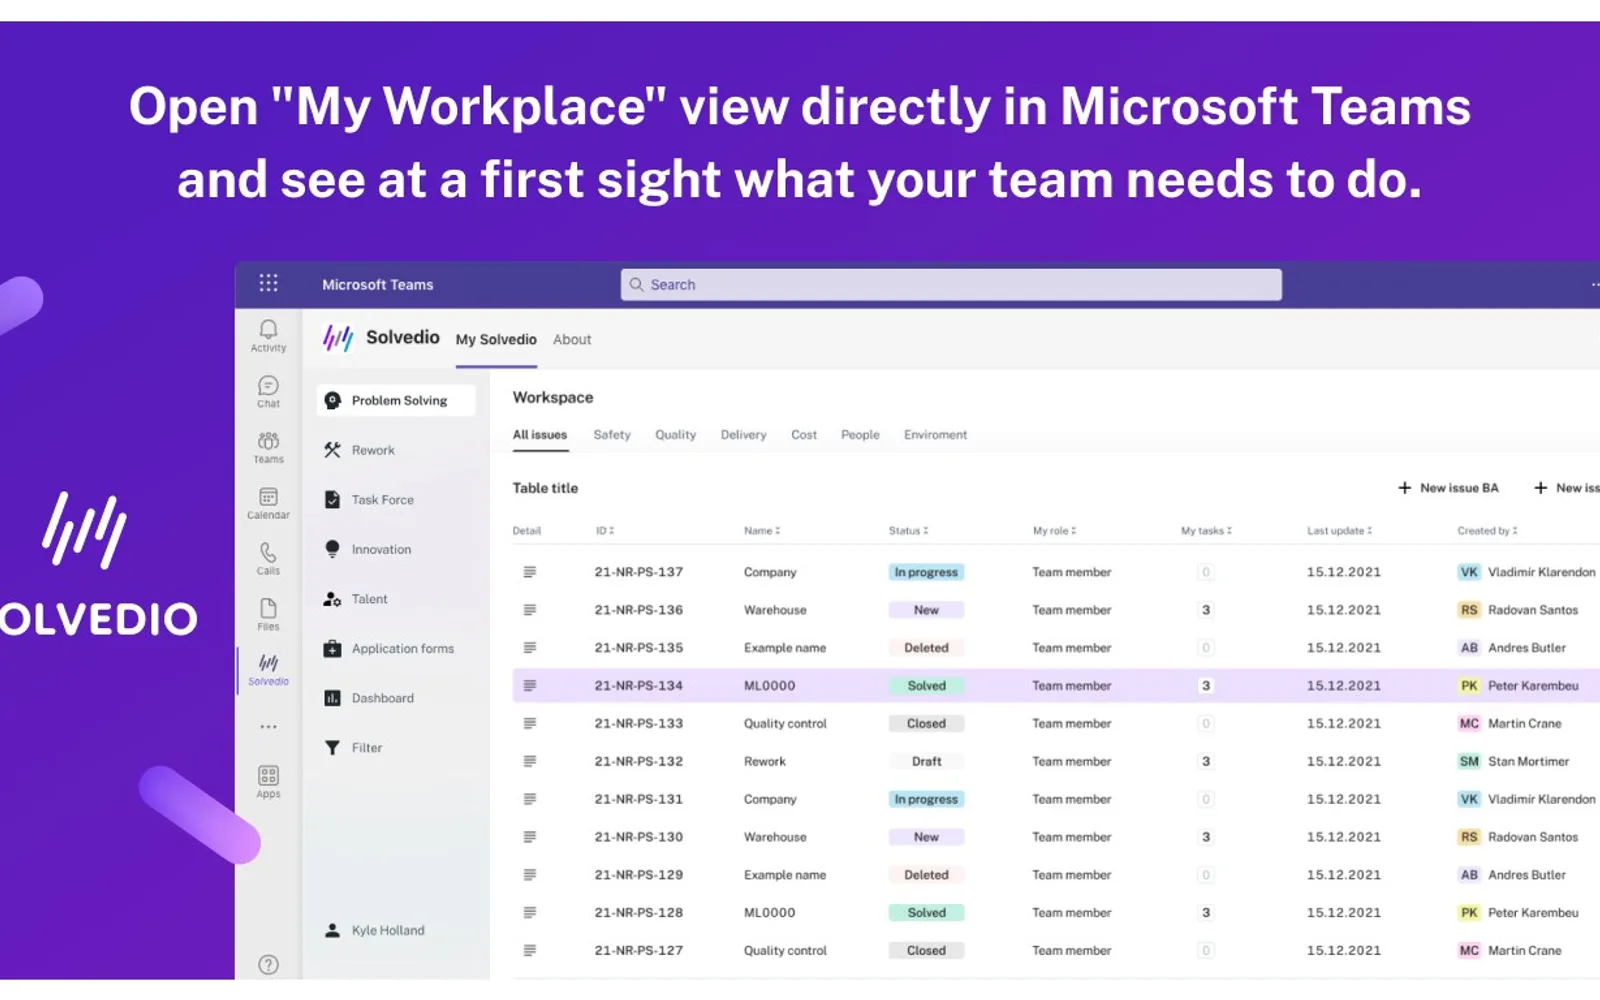1600x1000 pixels.
Task: Open Chat in Teams sidebar
Action: (268, 392)
